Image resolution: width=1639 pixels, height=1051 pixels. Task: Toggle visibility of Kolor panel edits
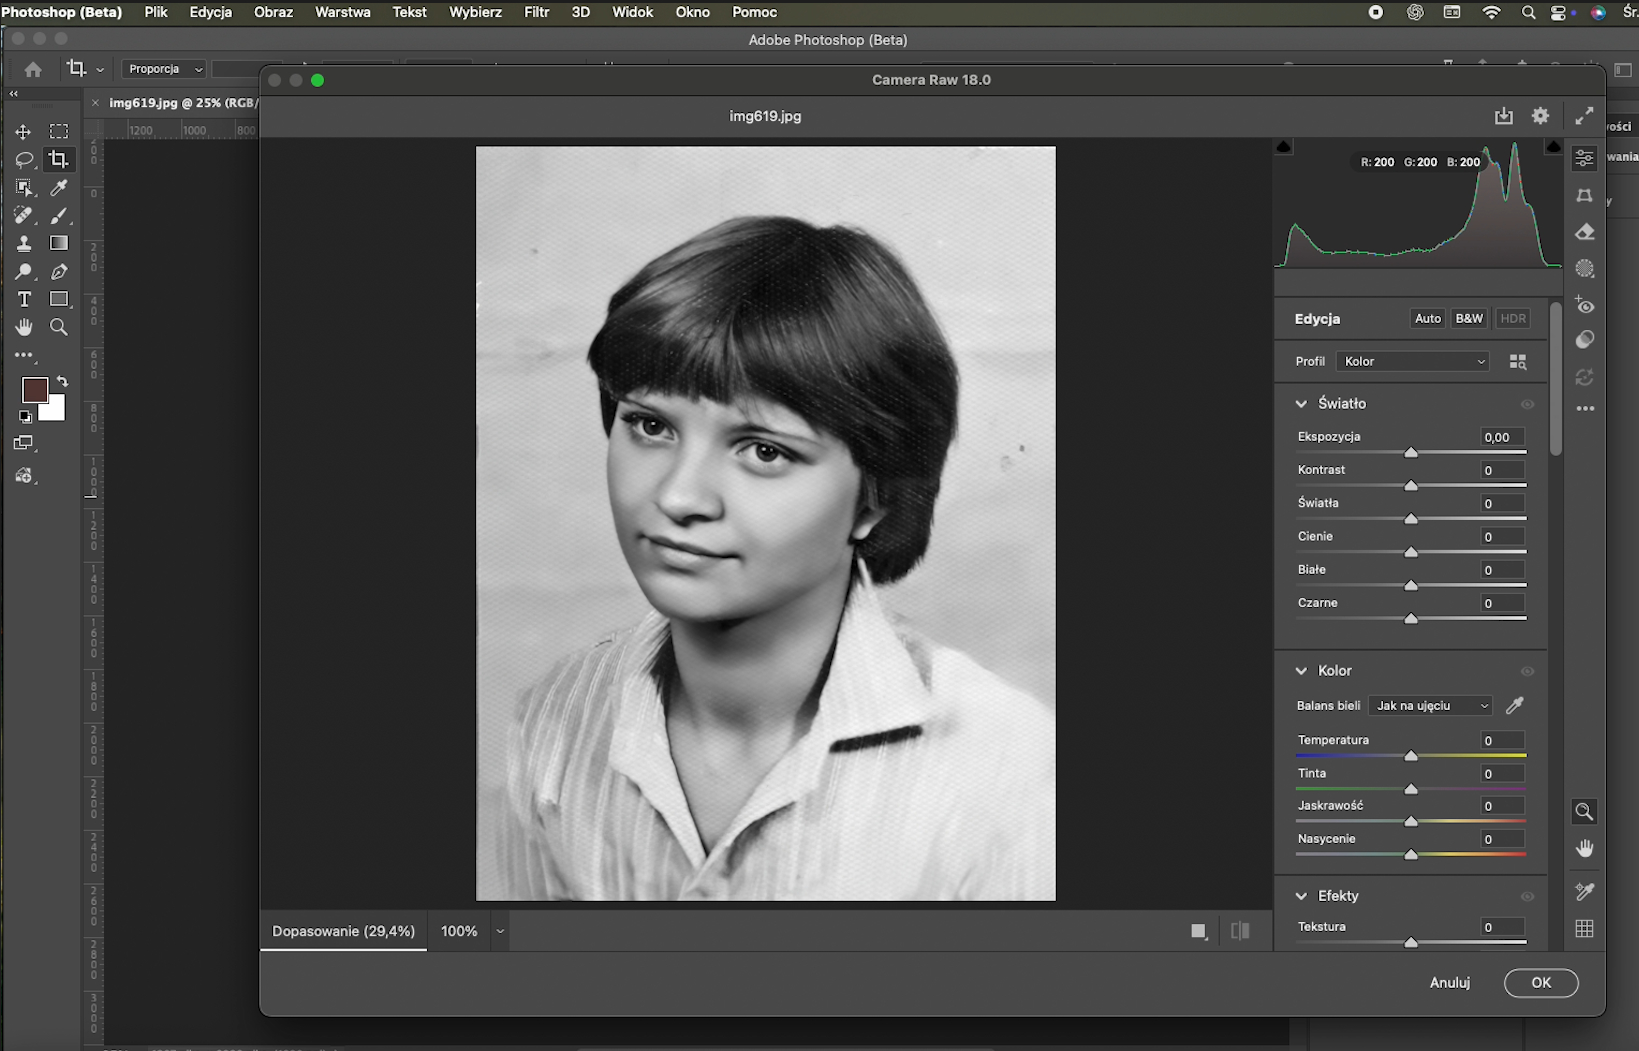coord(1527,671)
